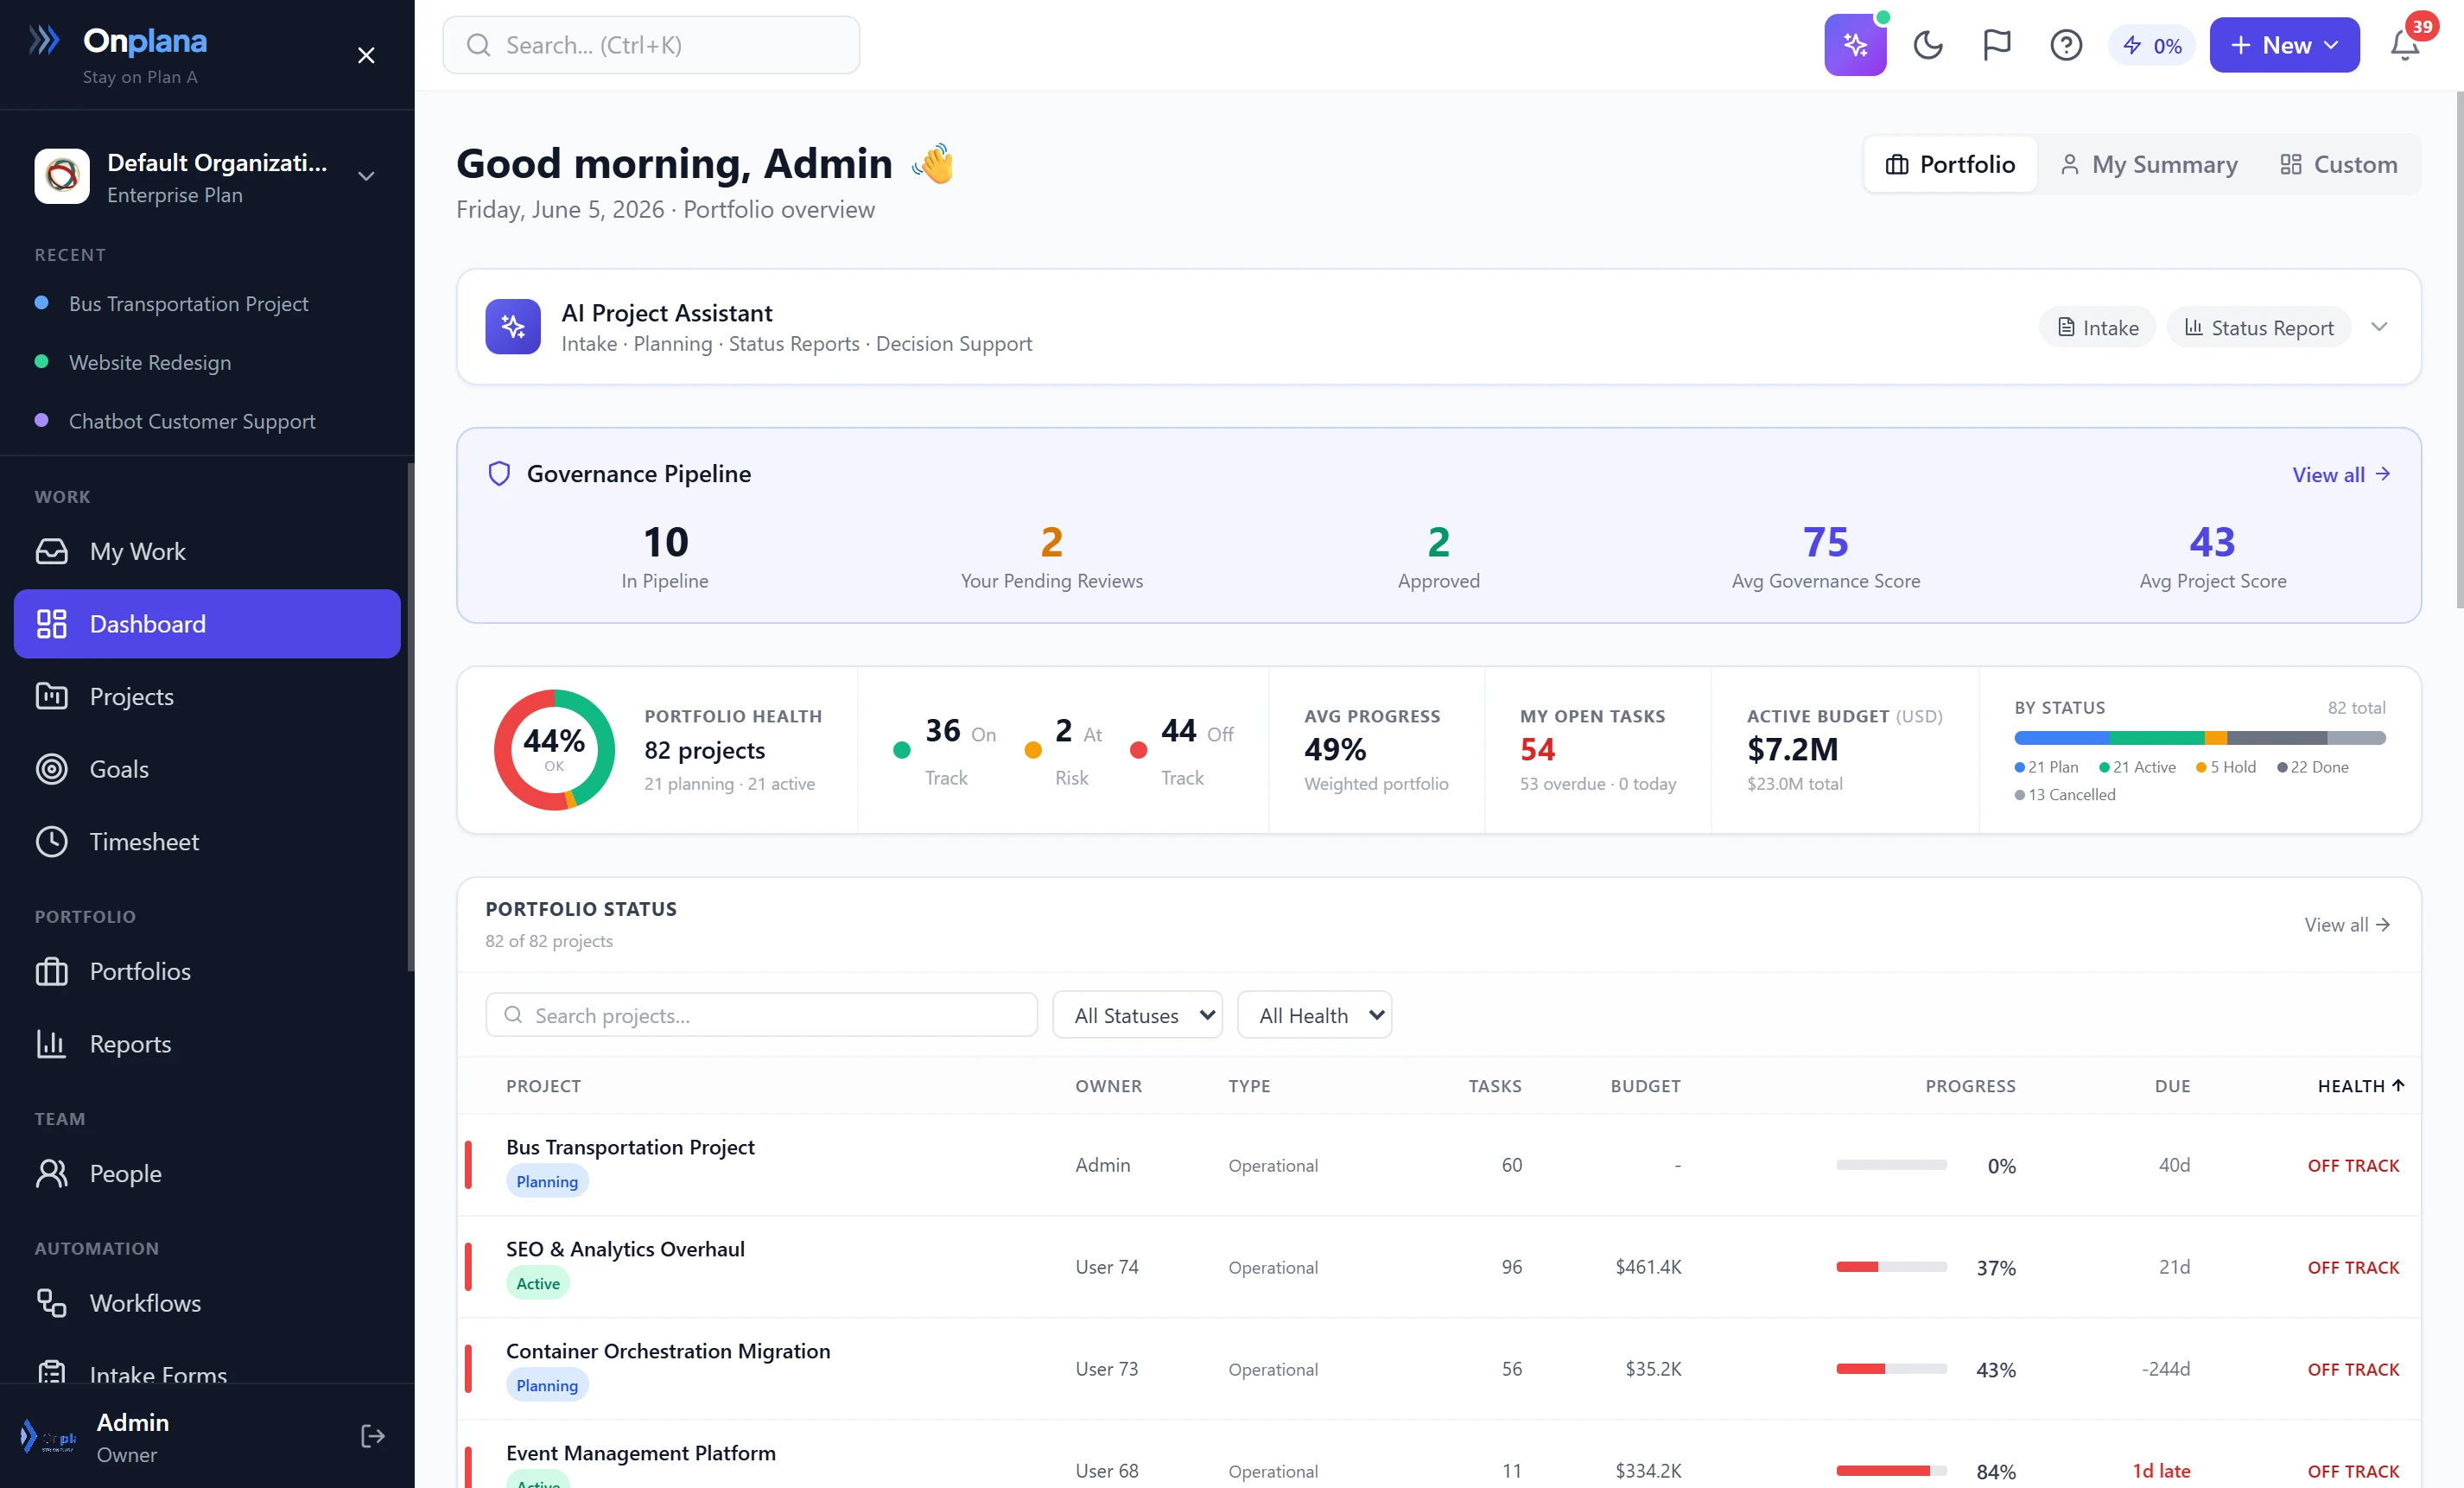Click the Goals target icon
The width and height of the screenshot is (2464, 1488).
pos(52,769)
